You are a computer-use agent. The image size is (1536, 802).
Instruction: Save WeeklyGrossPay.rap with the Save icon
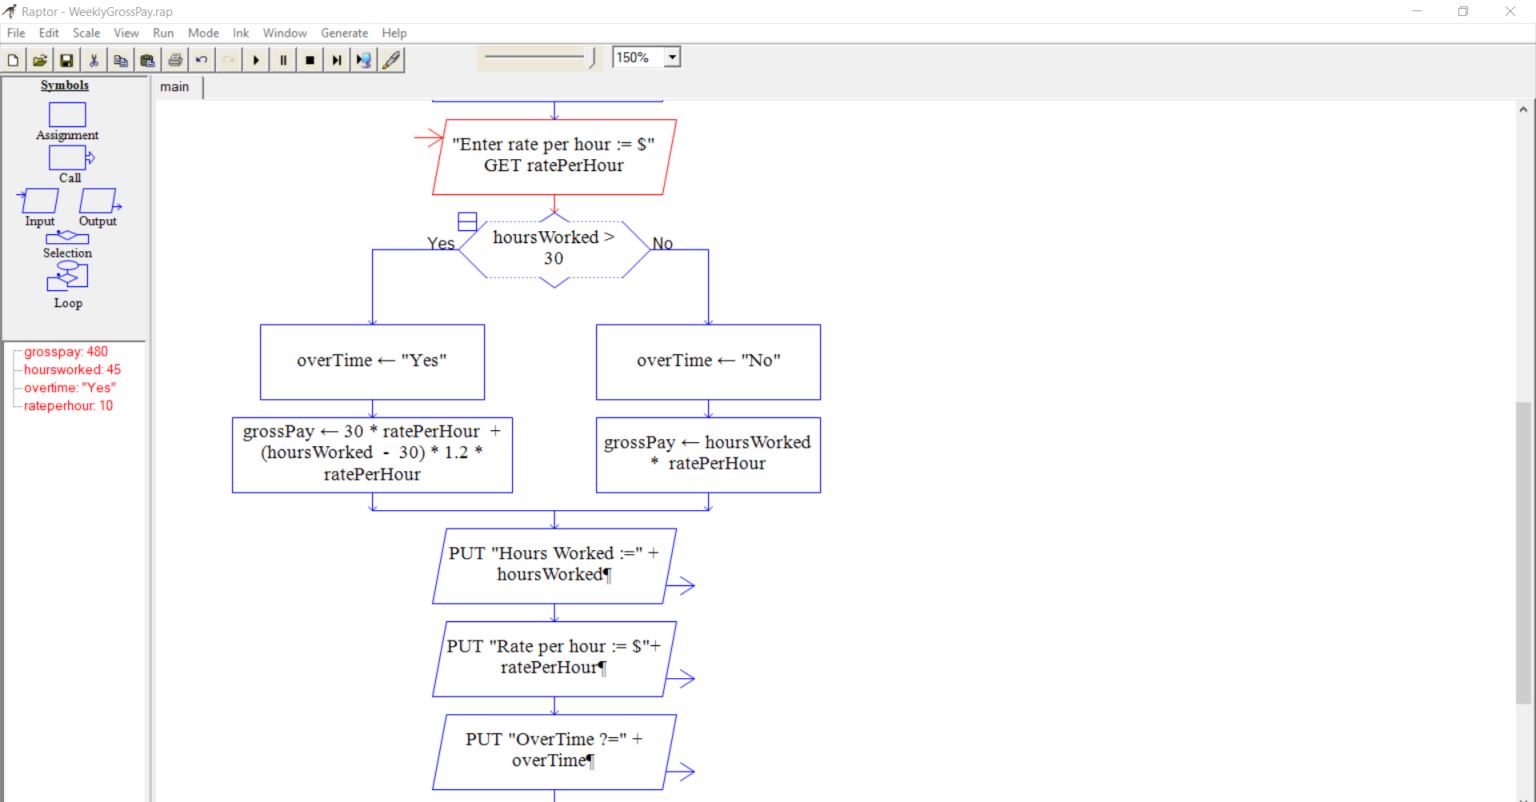(x=66, y=59)
